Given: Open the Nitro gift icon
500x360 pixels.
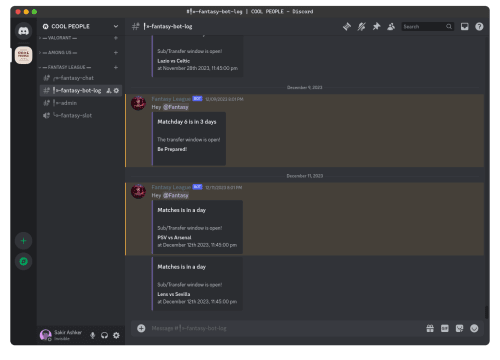Looking at the screenshot, I should click(430, 329).
